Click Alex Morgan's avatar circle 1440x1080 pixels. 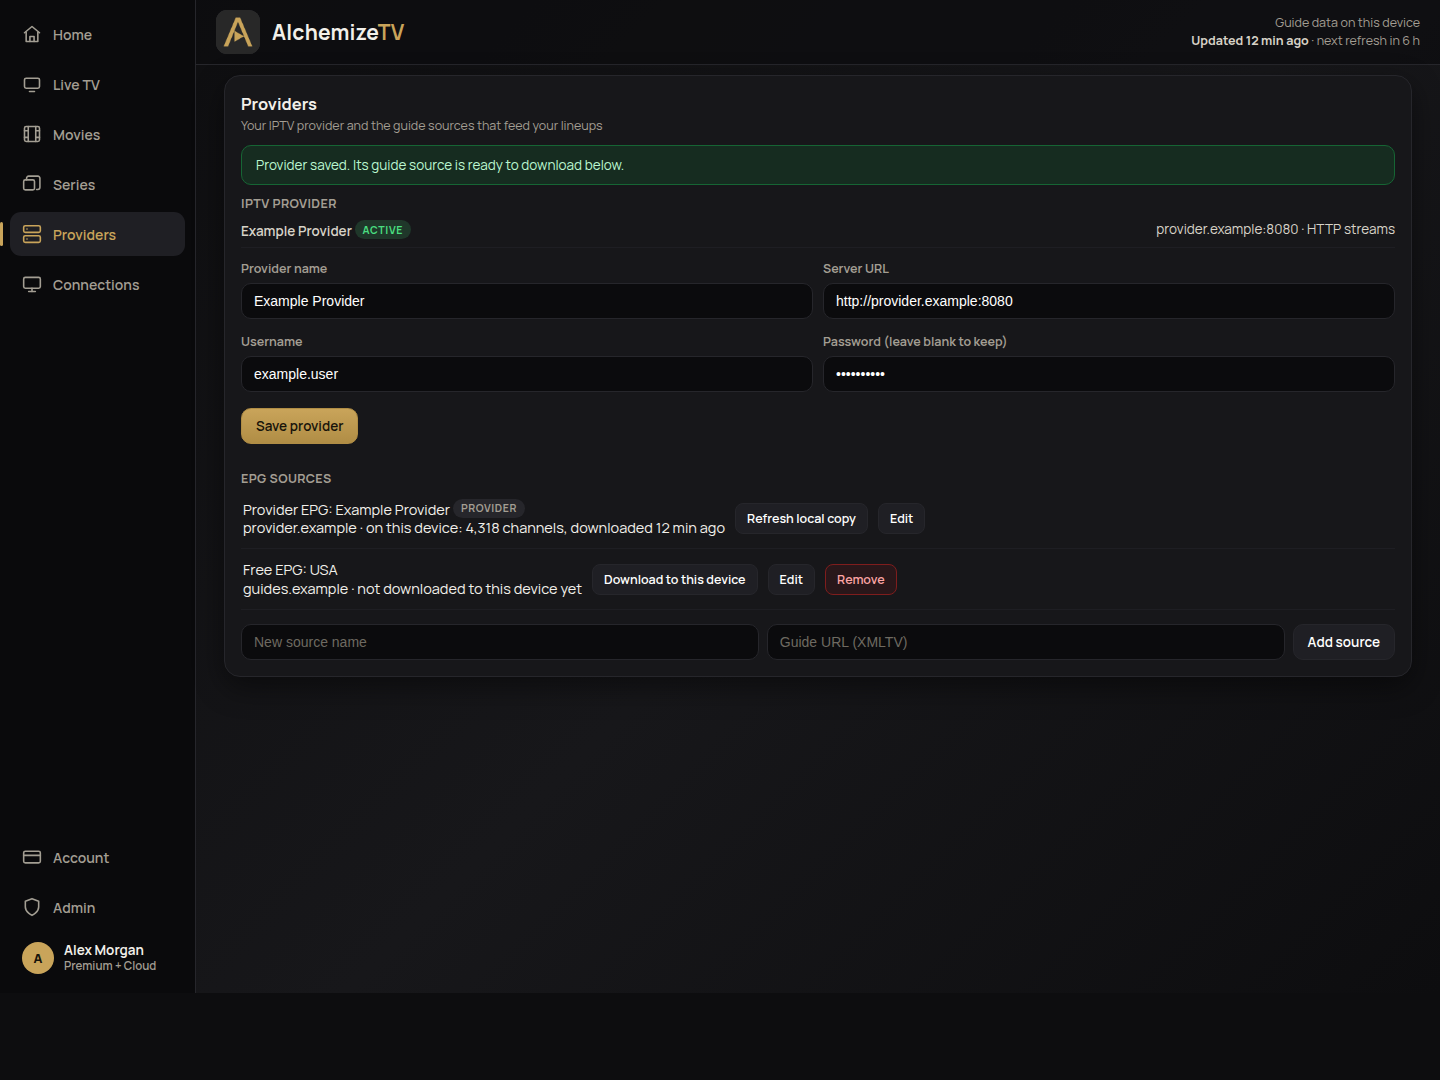[x=38, y=958]
